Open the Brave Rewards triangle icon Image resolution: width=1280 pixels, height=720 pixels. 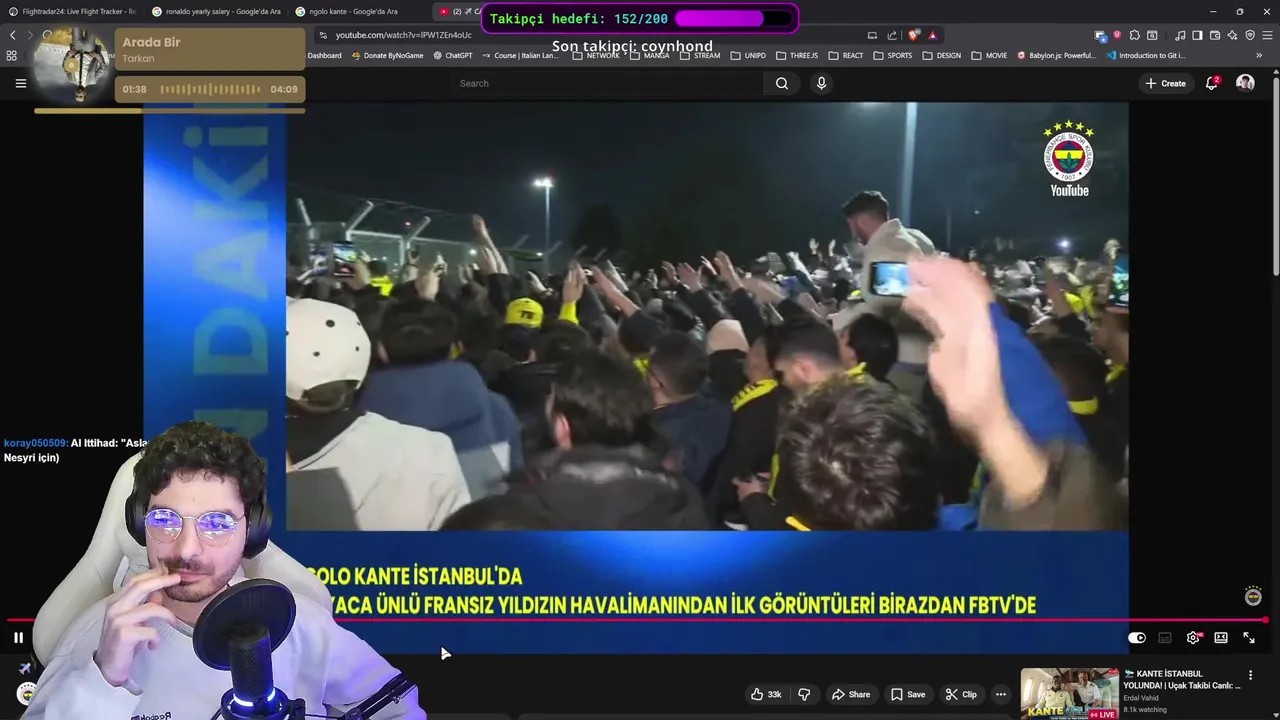coord(932,35)
